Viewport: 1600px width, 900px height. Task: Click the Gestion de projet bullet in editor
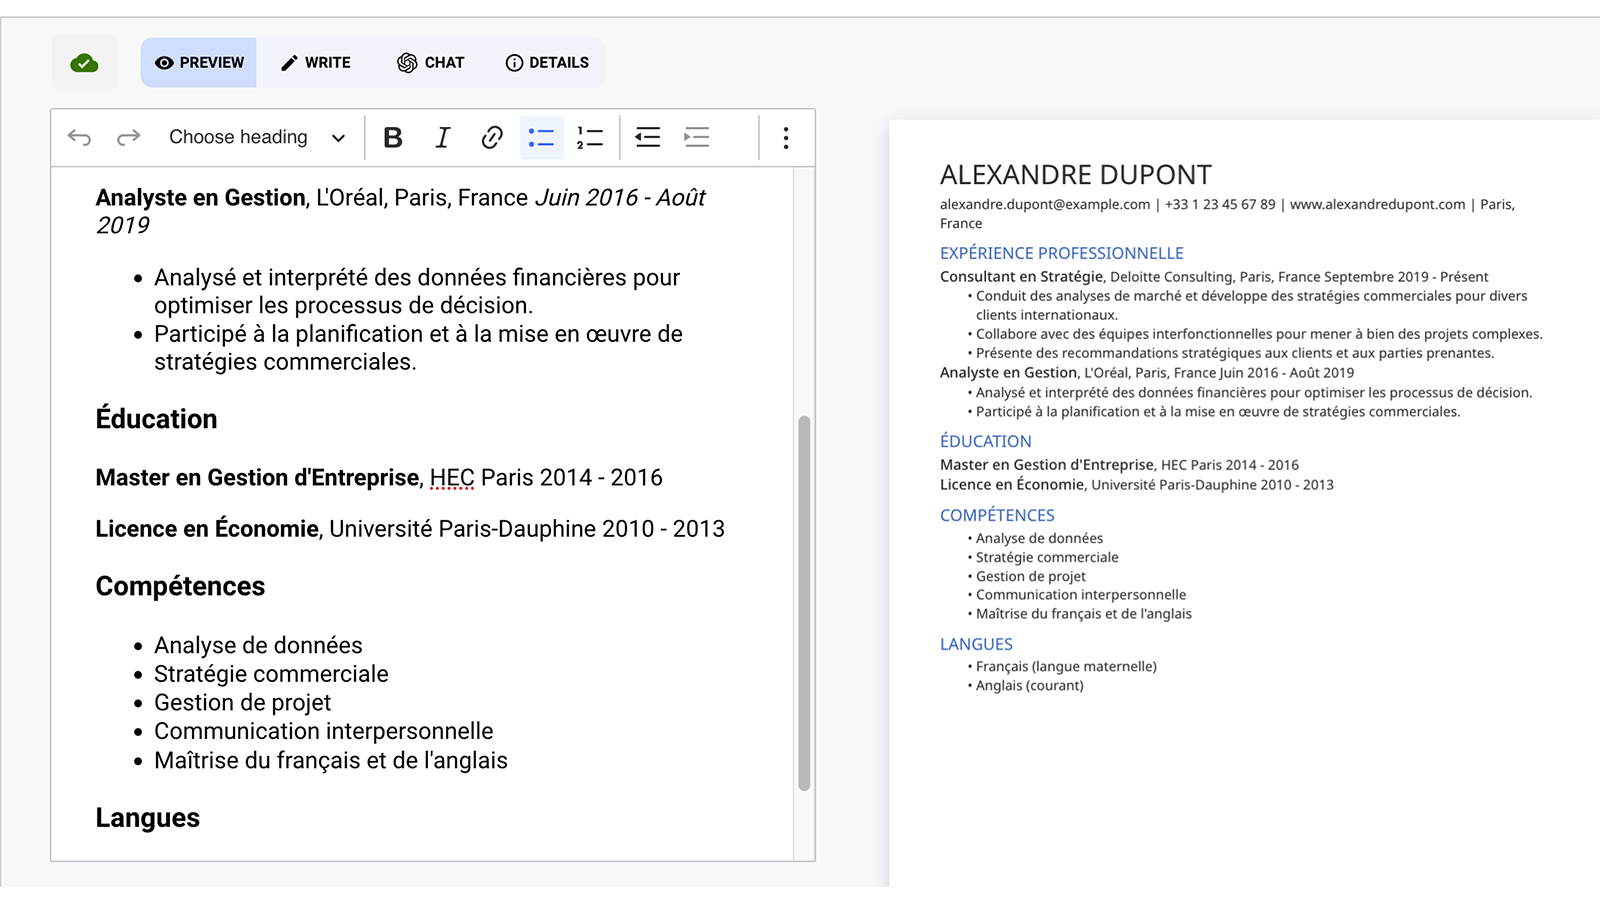(x=242, y=703)
